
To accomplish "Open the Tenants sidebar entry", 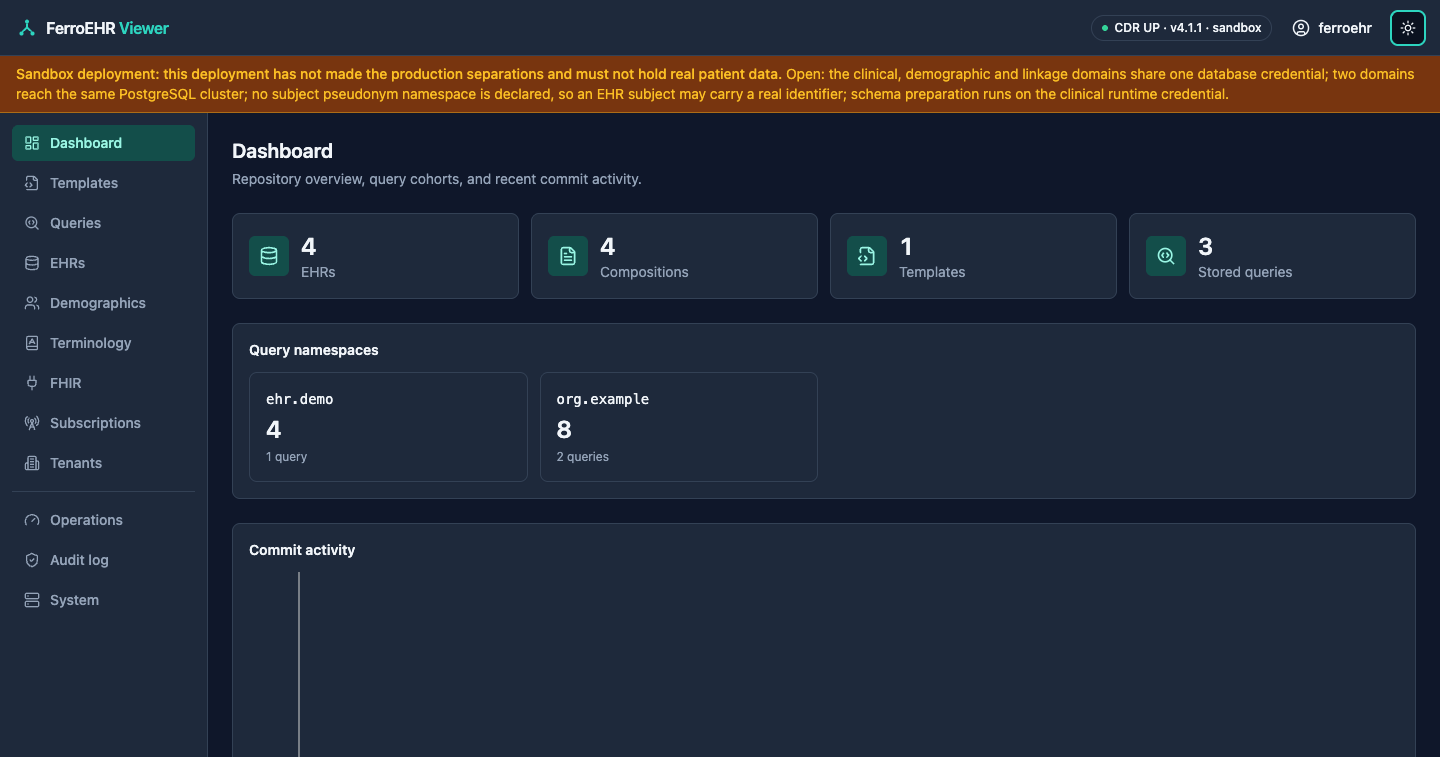I will pos(103,463).
